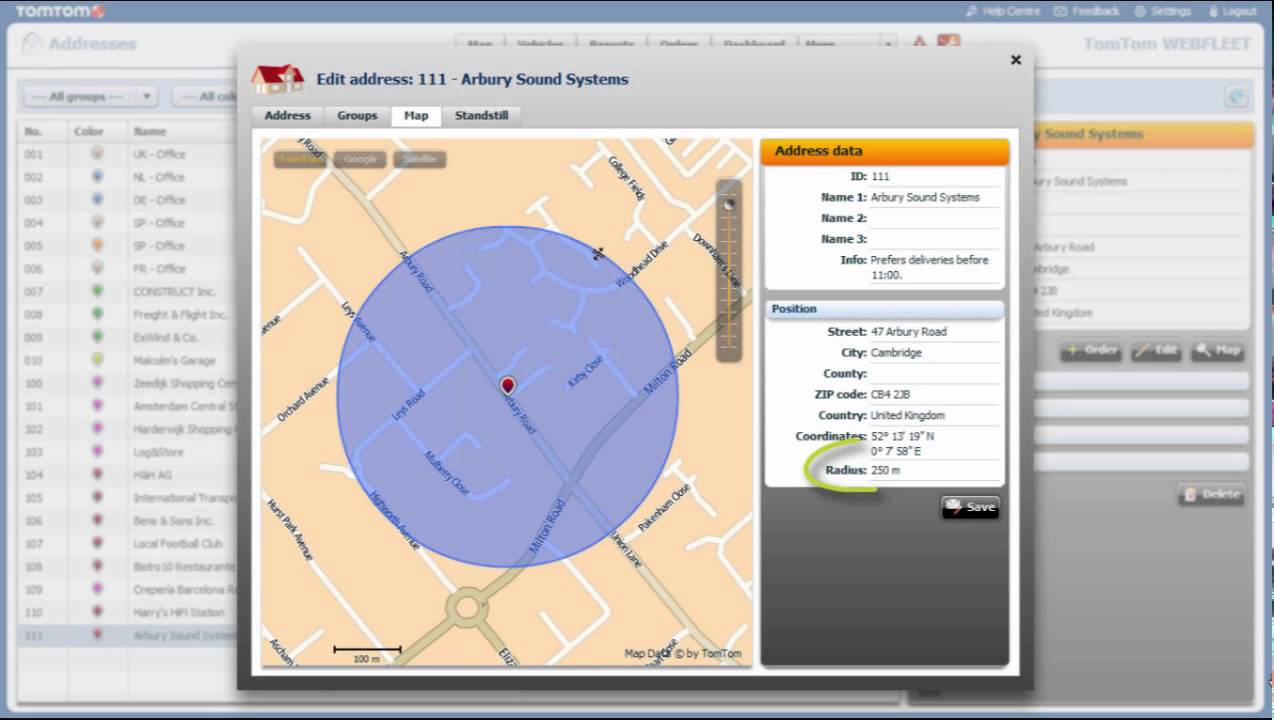Click the Street field 47 Arbury Road
This screenshot has width=1274, height=720.
935,331
